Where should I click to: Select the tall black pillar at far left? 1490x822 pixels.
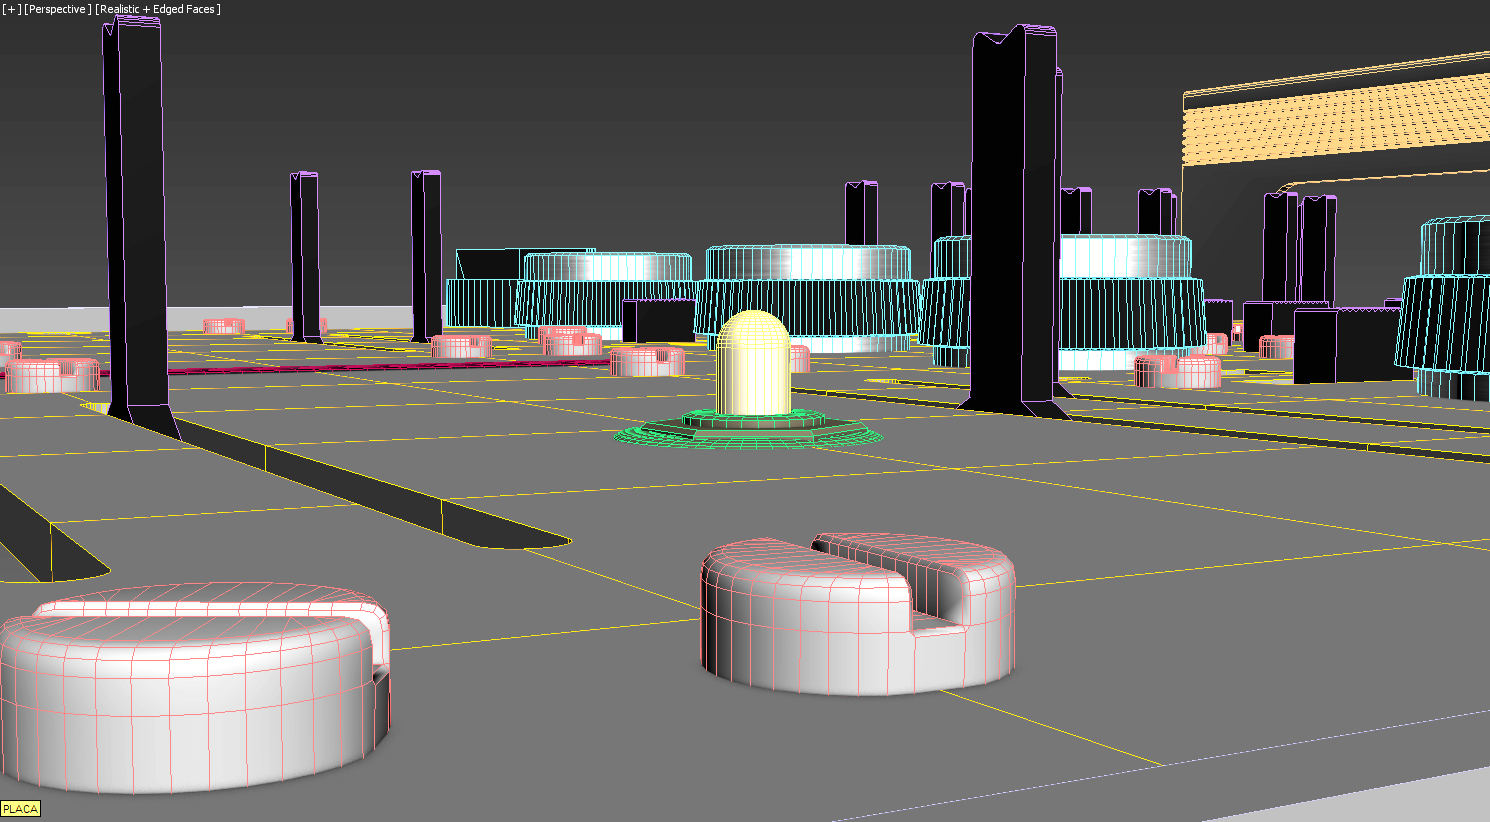click(x=134, y=220)
